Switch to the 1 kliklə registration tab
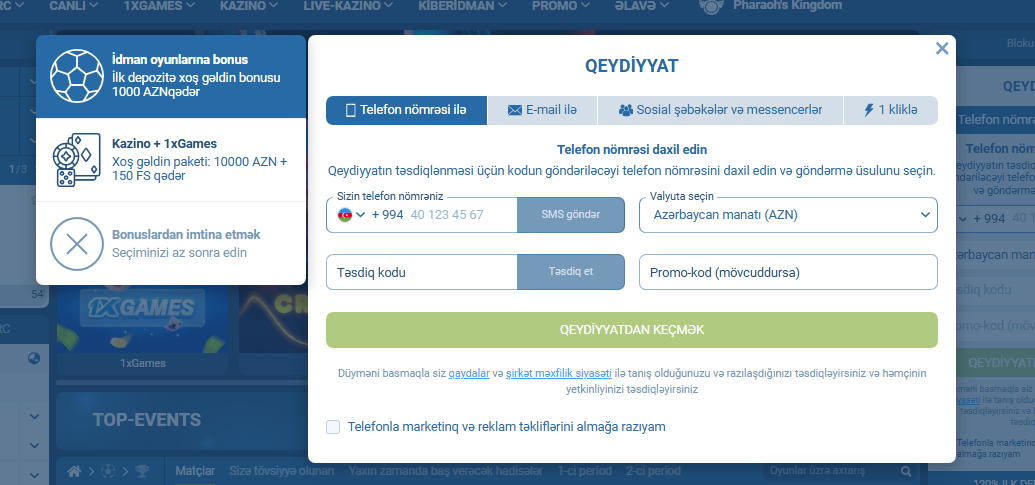Image resolution: width=1035 pixels, height=485 pixels. click(890, 110)
